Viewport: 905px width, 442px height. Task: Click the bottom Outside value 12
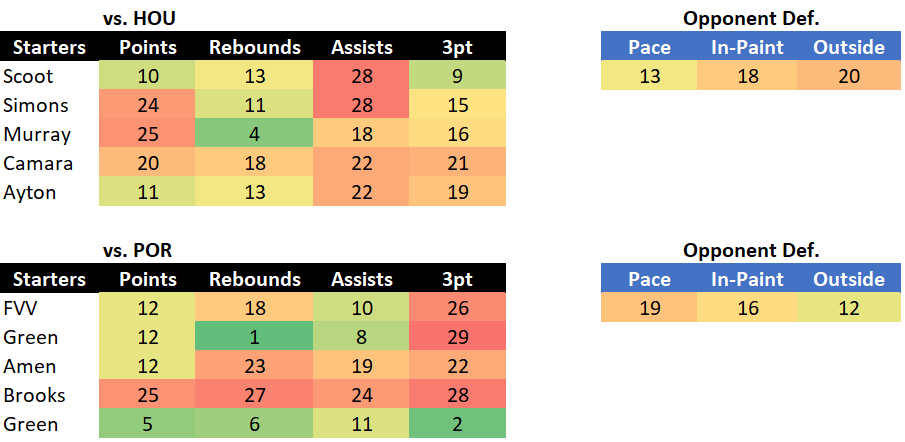pyautogui.click(x=849, y=308)
